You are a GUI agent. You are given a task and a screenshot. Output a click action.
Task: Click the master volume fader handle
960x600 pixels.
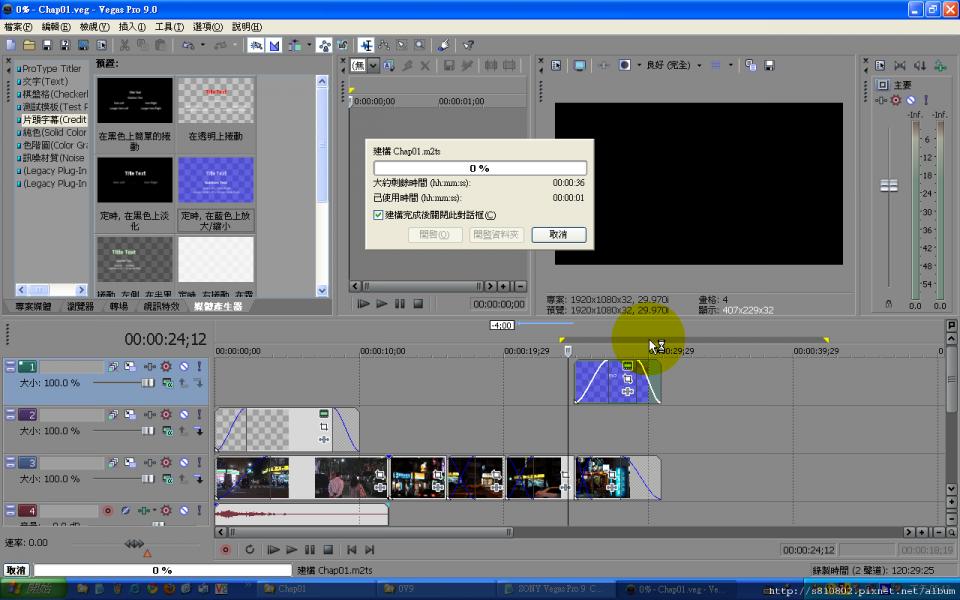(888, 186)
